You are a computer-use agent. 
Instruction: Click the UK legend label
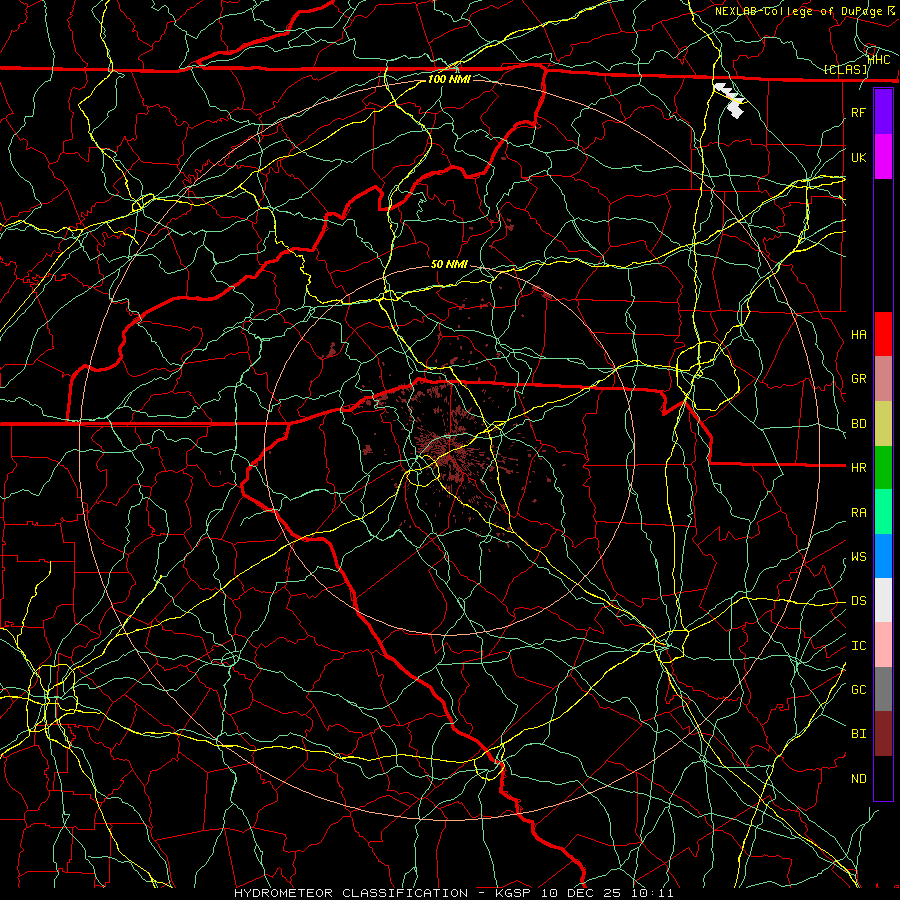[858, 157]
